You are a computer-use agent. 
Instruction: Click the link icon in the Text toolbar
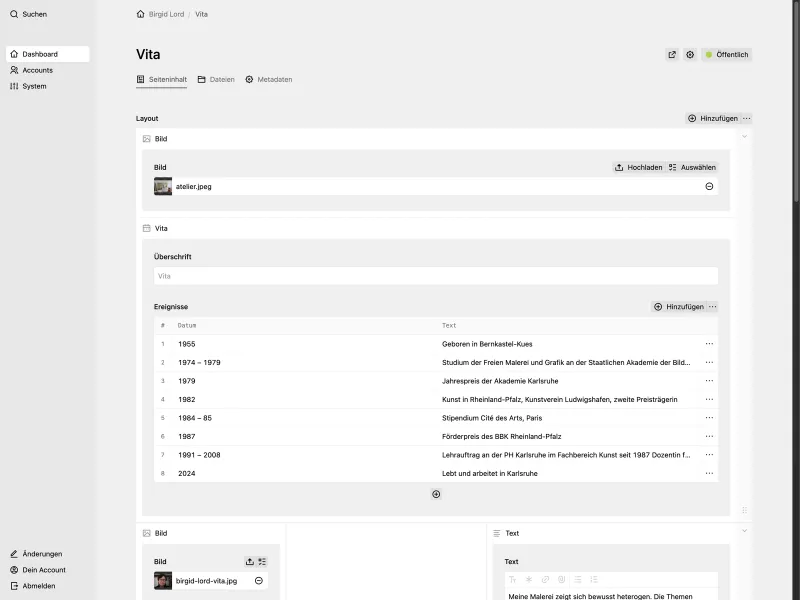544,578
